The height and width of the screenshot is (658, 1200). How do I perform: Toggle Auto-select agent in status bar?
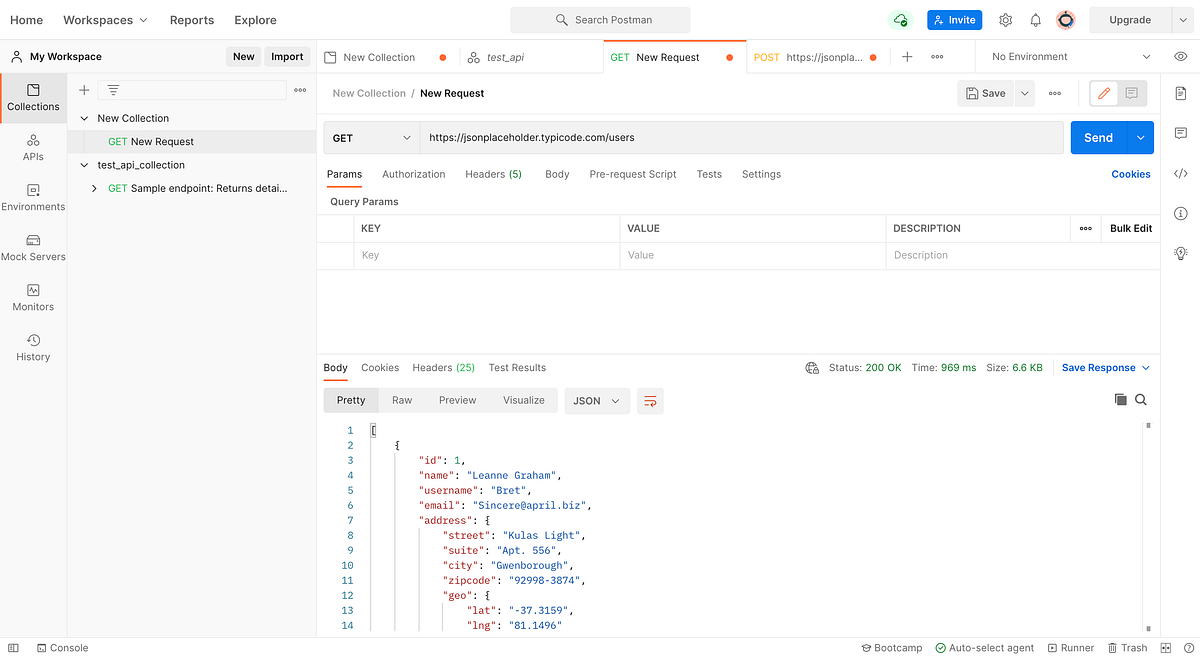point(984,647)
